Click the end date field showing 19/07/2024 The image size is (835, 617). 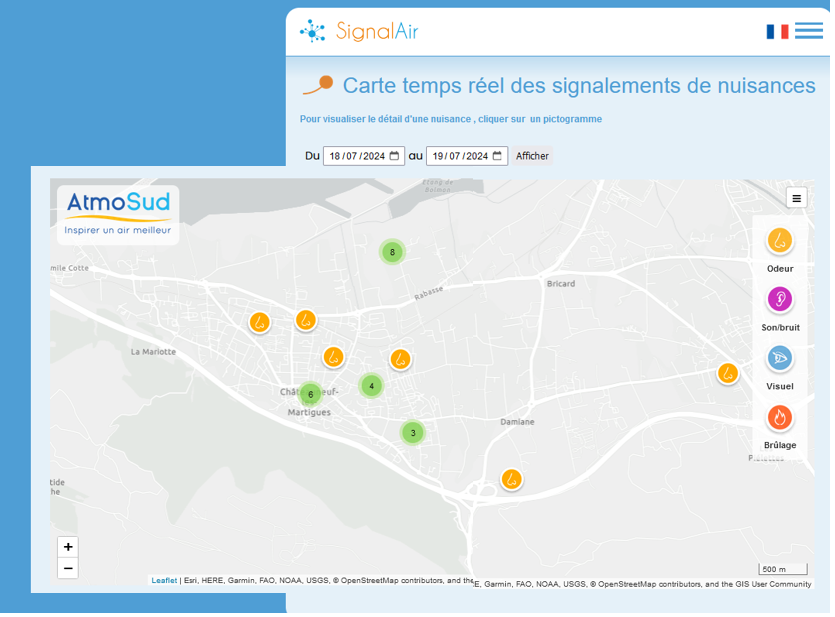(x=466, y=156)
